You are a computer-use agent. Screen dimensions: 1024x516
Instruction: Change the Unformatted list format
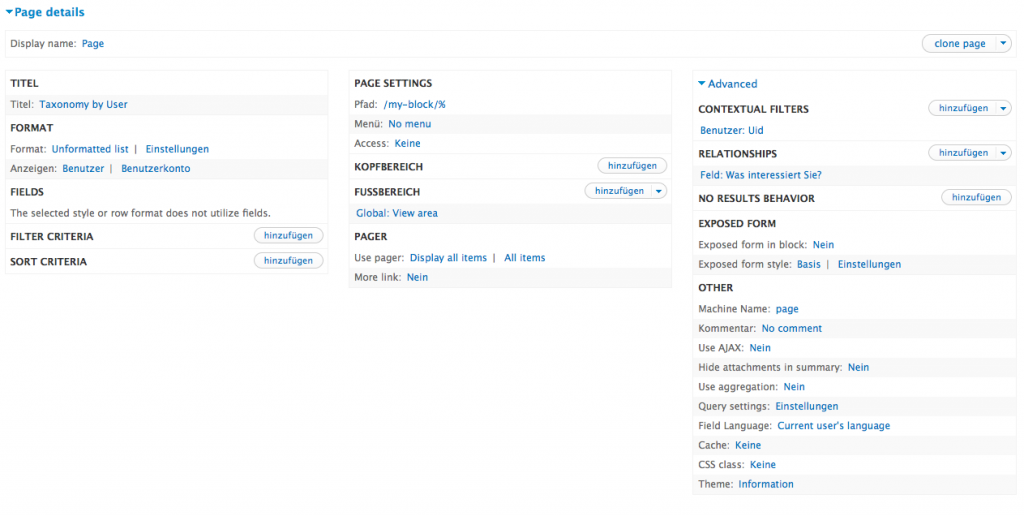point(90,149)
